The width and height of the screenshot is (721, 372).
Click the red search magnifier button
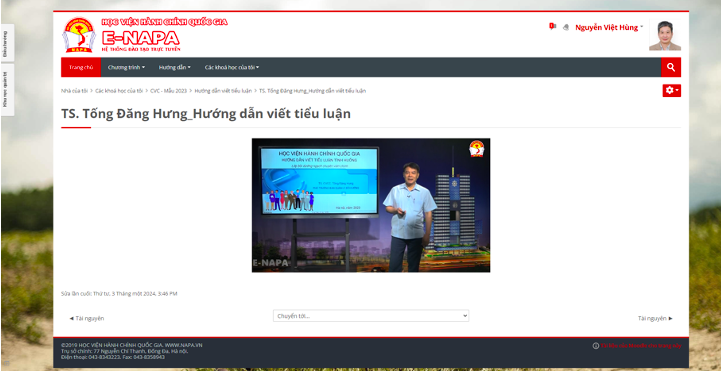point(671,67)
